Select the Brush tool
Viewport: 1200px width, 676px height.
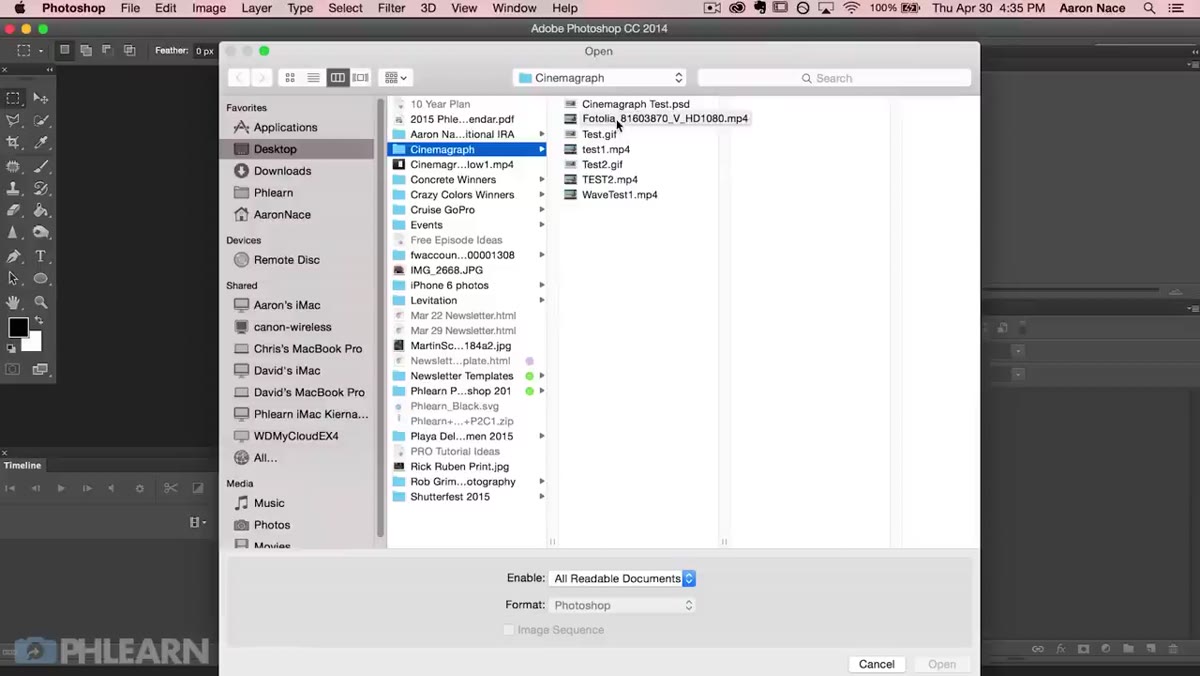coord(41,166)
